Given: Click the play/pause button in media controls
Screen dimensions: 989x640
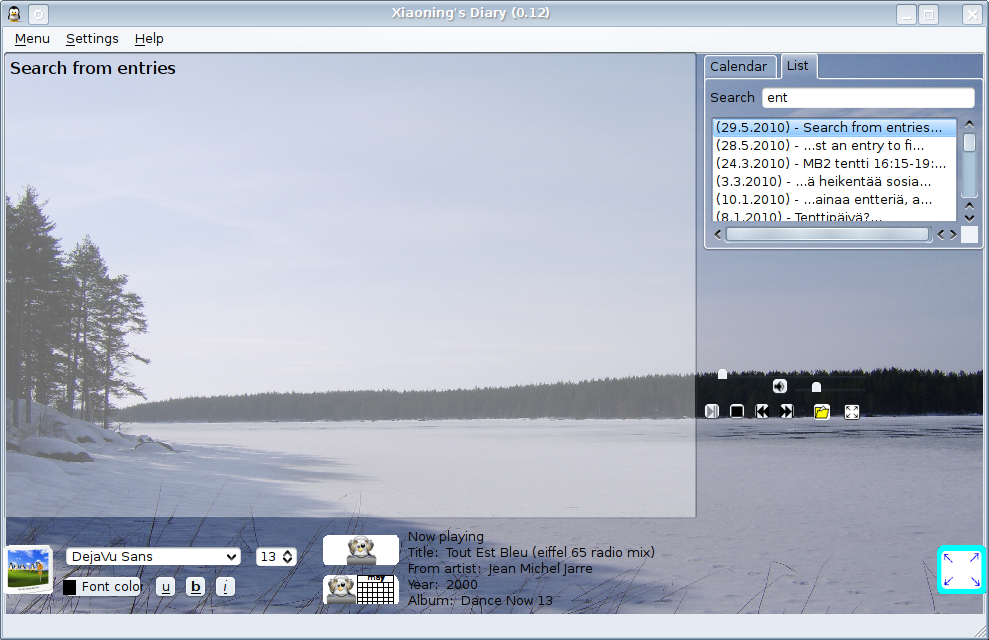Looking at the screenshot, I should (711, 412).
